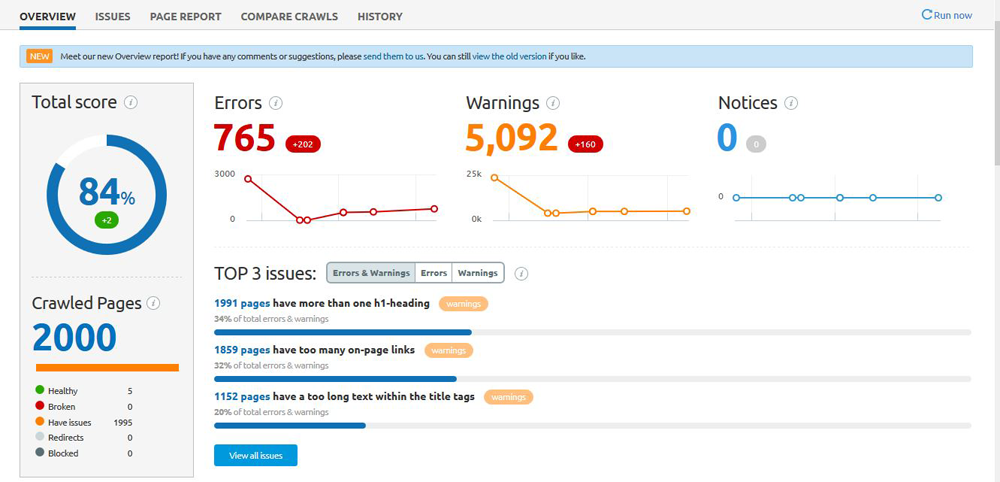This screenshot has width=1000, height=482.
Task: Switch the issues filter to Warnings only
Action: (478, 273)
